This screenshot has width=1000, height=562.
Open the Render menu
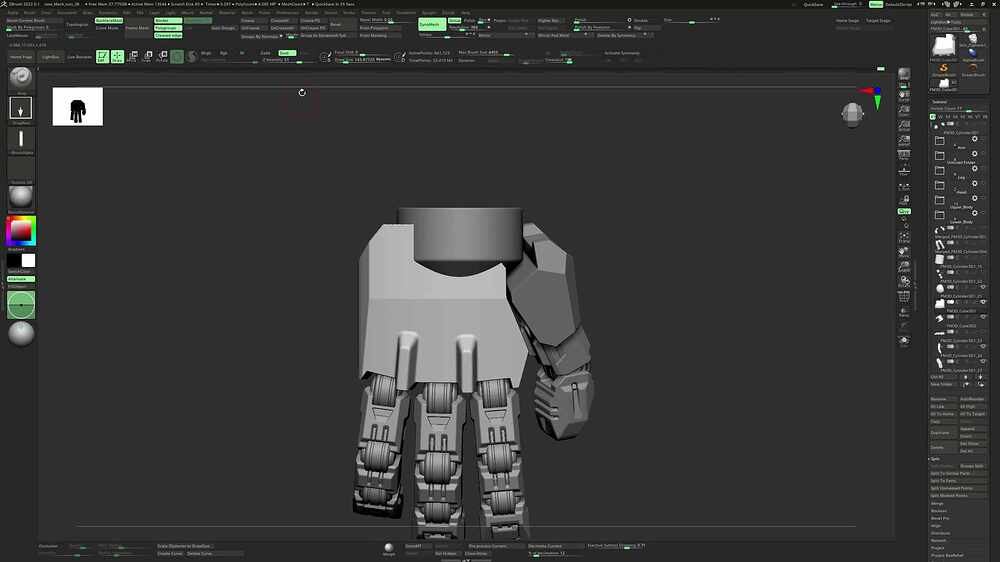(311, 12)
